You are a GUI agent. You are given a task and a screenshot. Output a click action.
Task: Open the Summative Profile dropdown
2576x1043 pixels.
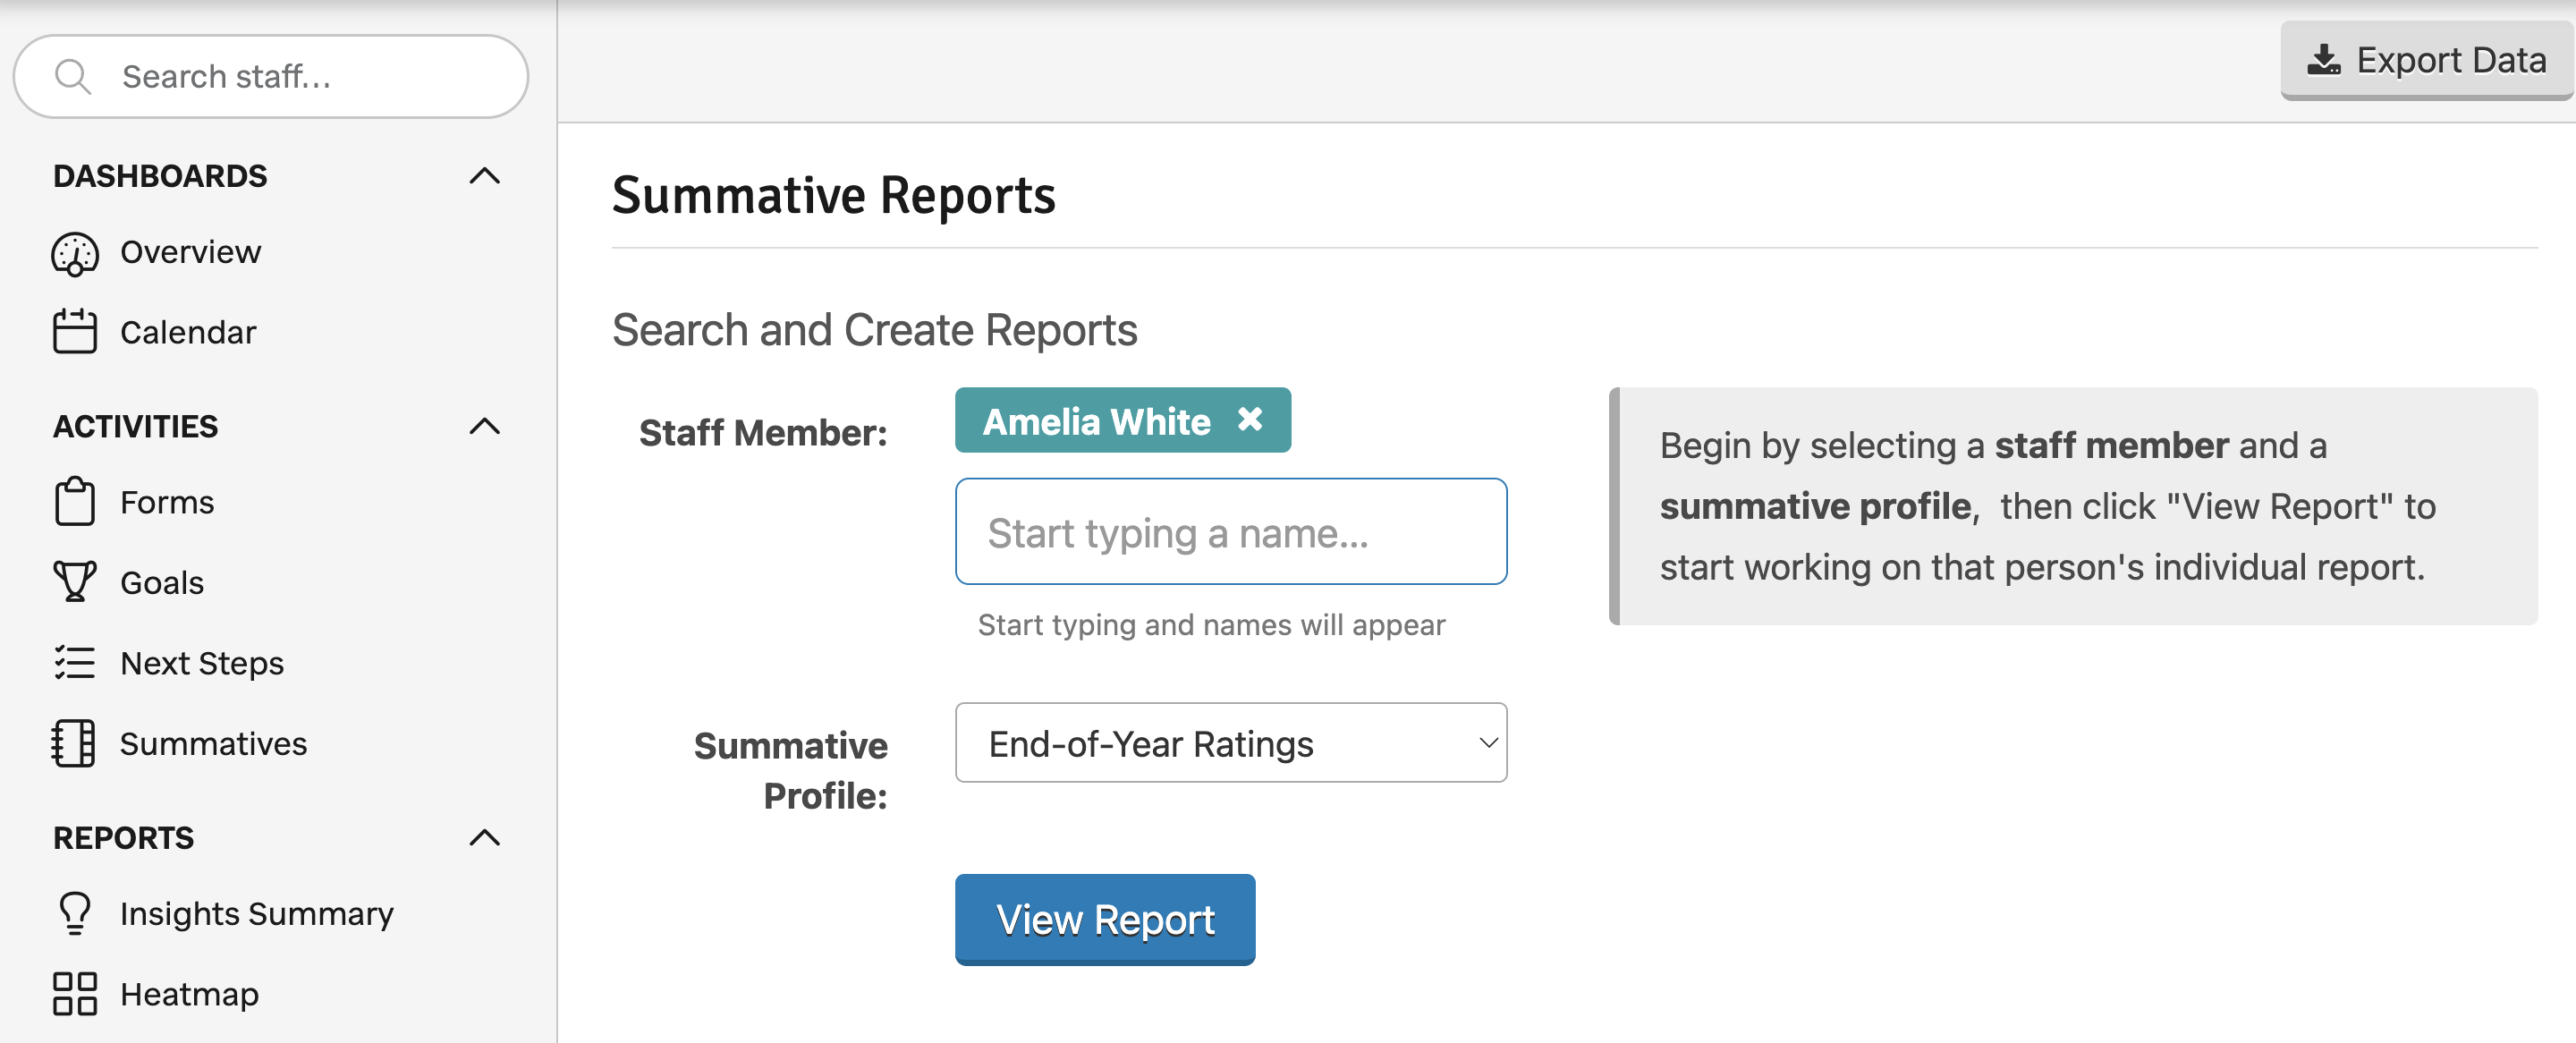pos(1230,743)
